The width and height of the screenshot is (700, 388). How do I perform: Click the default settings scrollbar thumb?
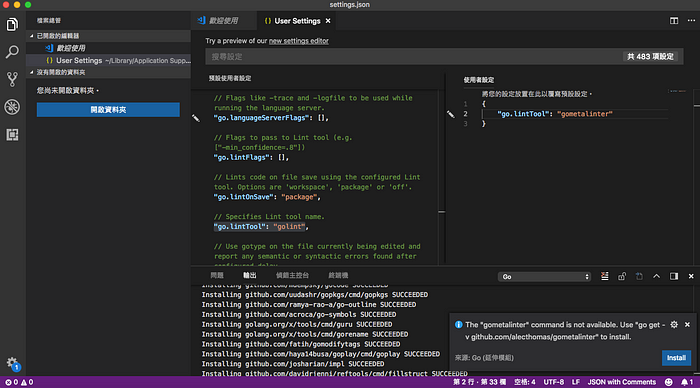coord(442,212)
